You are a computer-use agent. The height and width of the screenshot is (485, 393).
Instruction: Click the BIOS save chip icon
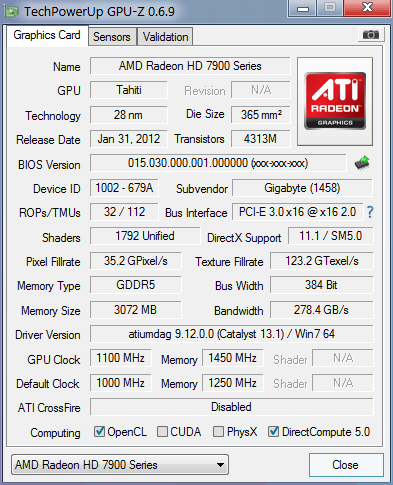pyautogui.click(x=362, y=163)
